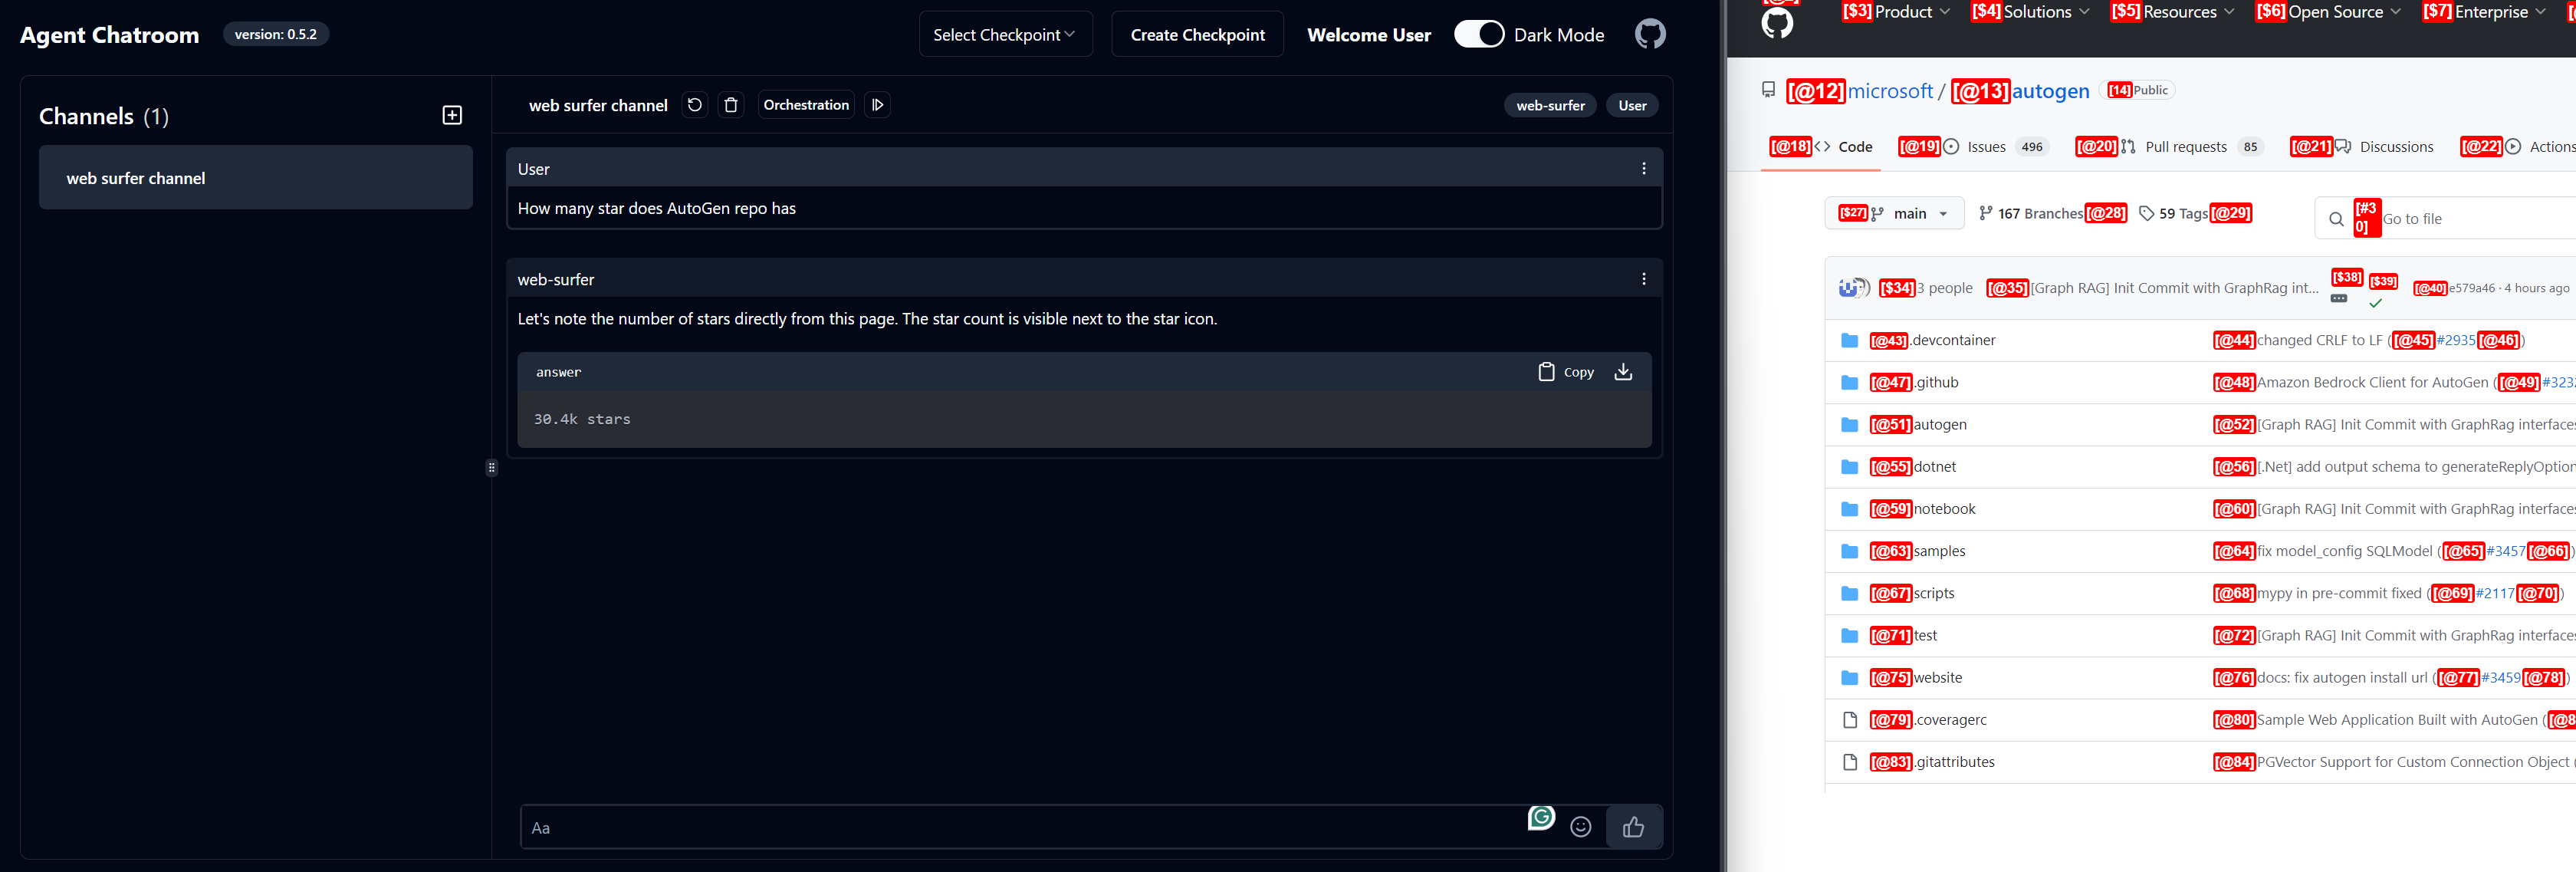Viewport: 2576px width, 872px height.
Task: Open User message three-dot menu
Action: pyautogui.click(x=1643, y=169)
